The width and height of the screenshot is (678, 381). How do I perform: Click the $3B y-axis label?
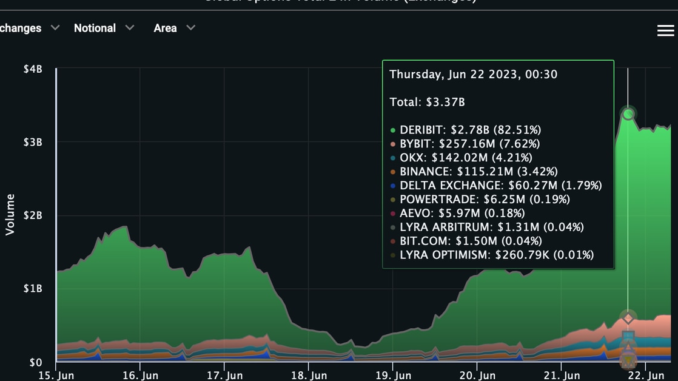click(33, 142)
